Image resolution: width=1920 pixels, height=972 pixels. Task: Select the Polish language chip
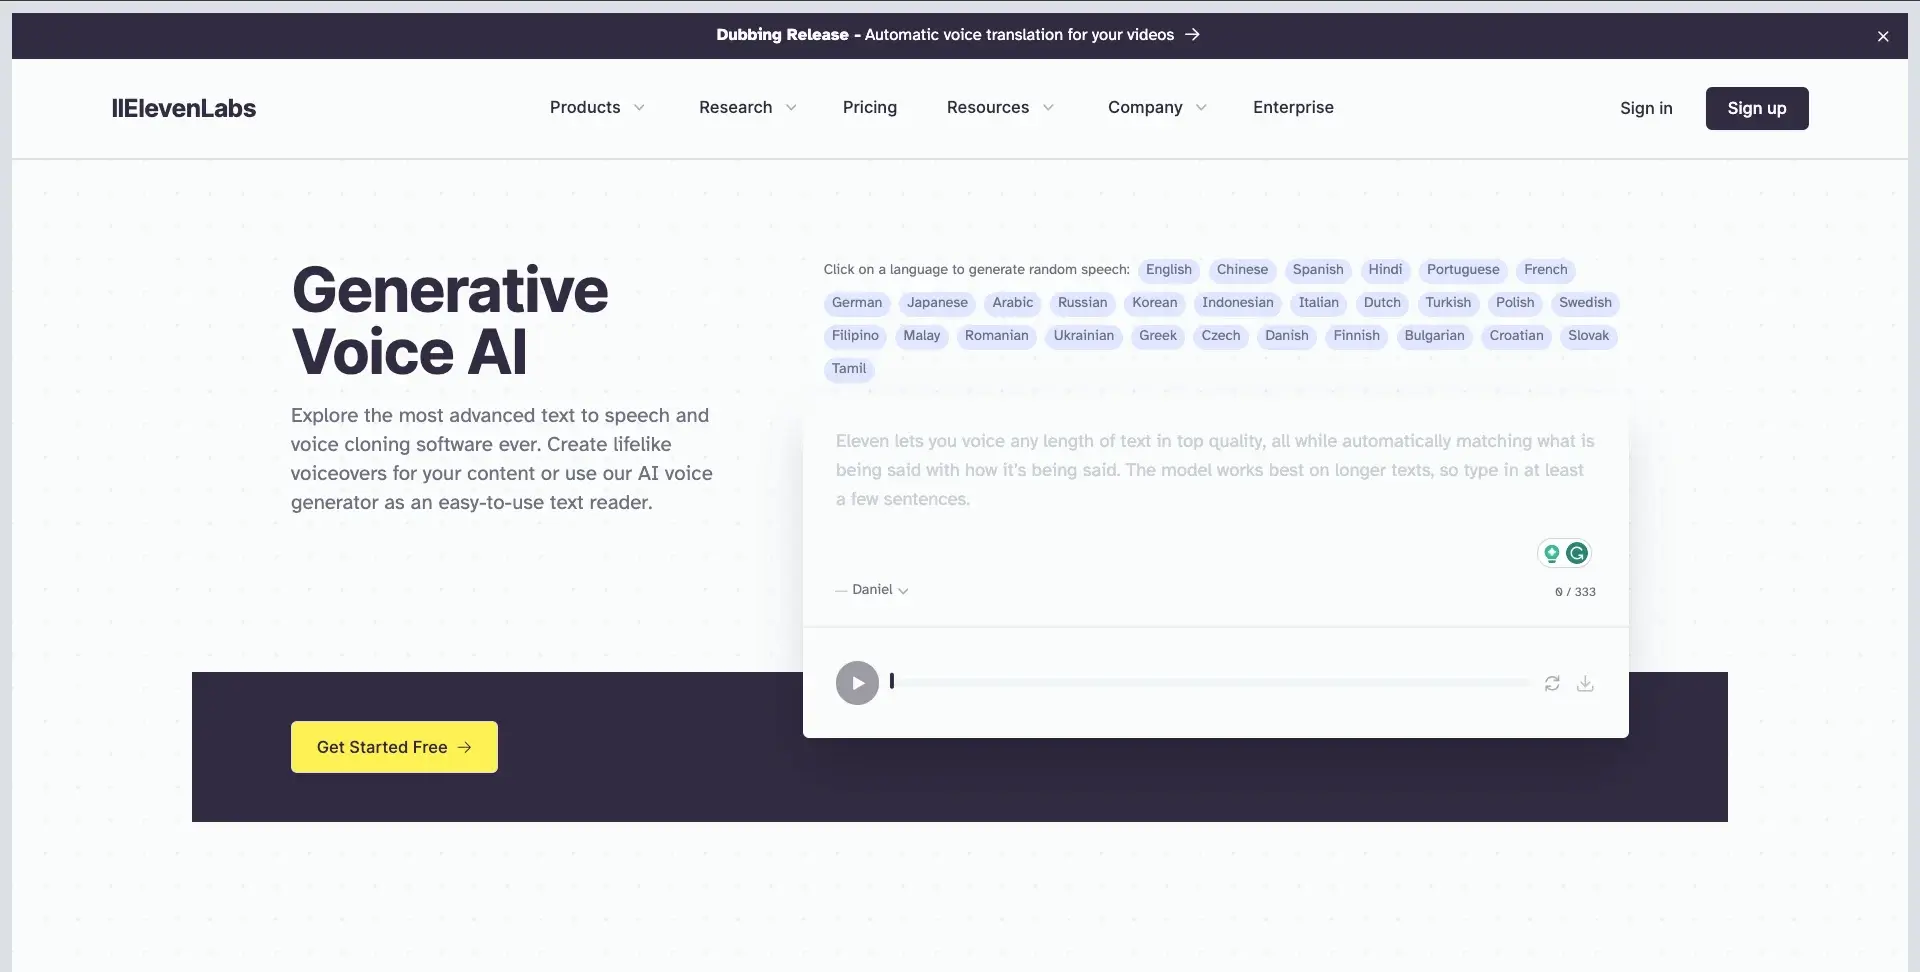(x=1515, y=303)
